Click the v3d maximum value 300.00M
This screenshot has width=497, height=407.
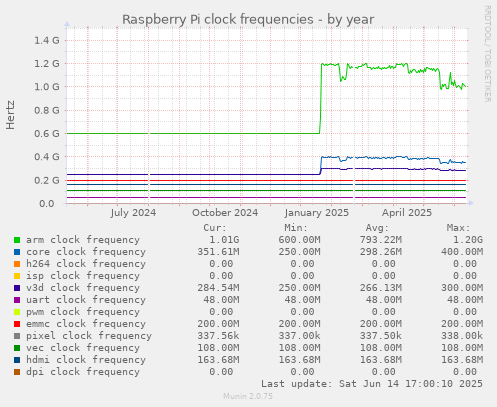coord(462,288)
